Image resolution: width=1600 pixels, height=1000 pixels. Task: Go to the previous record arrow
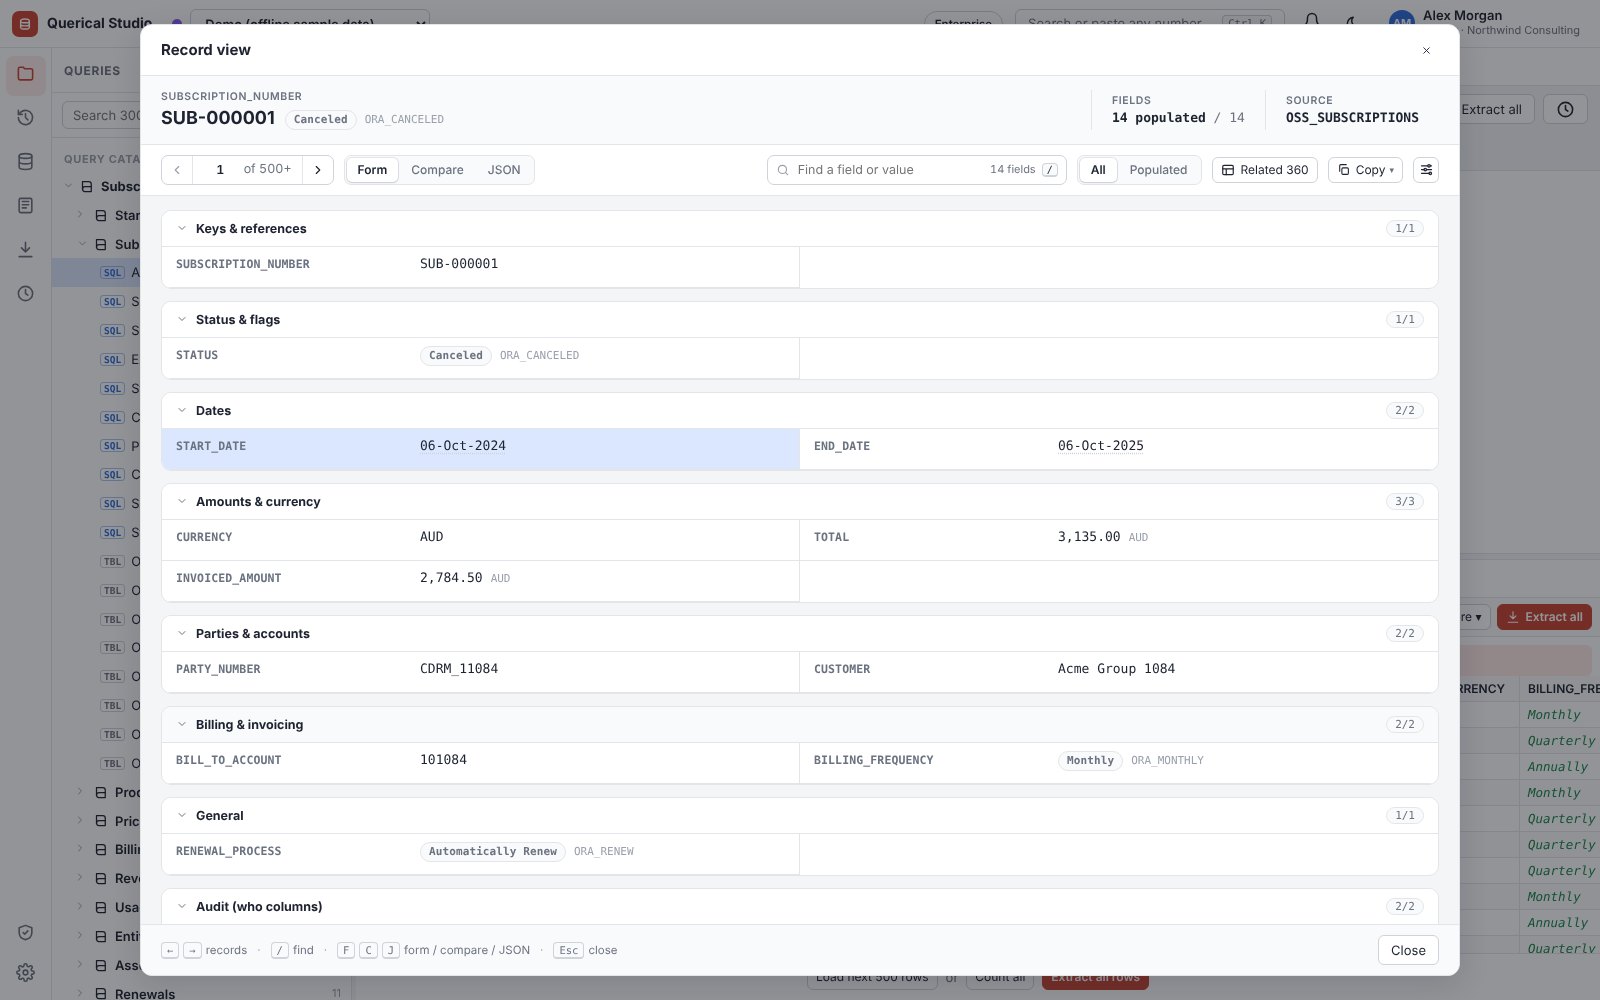click(x=177, y=170)
